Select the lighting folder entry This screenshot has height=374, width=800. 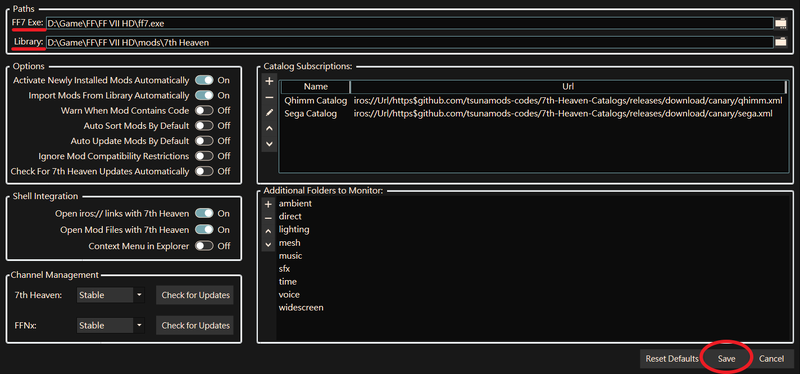click(x=294, y=230)
